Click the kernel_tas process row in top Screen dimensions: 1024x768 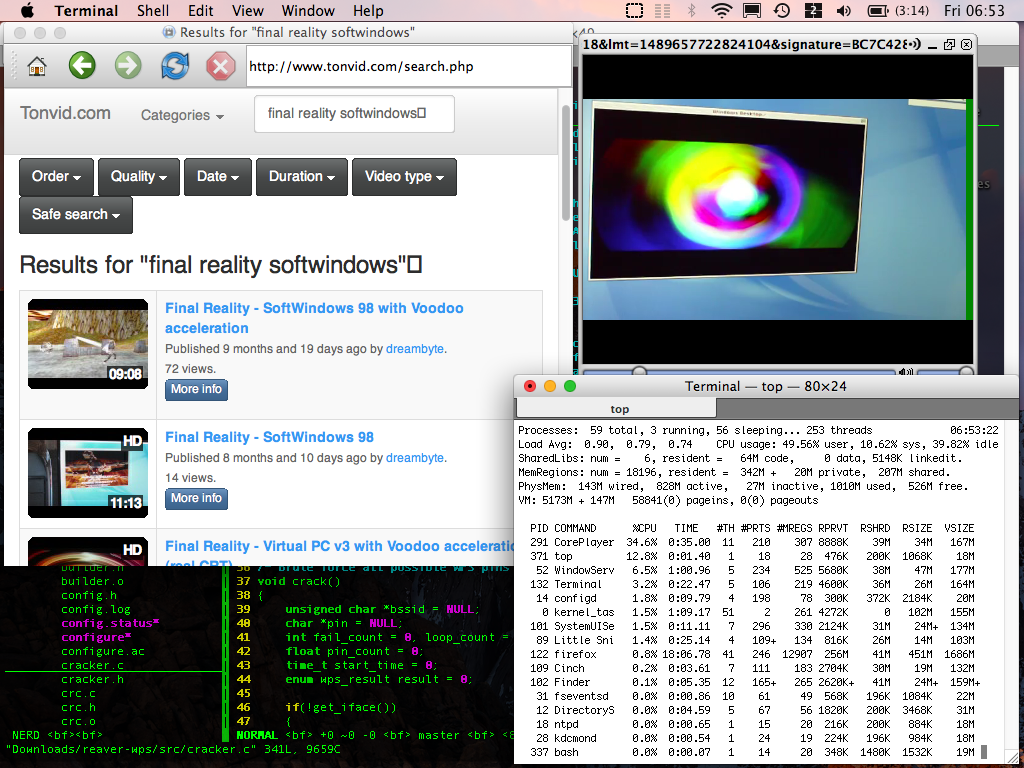pos(752,612)
